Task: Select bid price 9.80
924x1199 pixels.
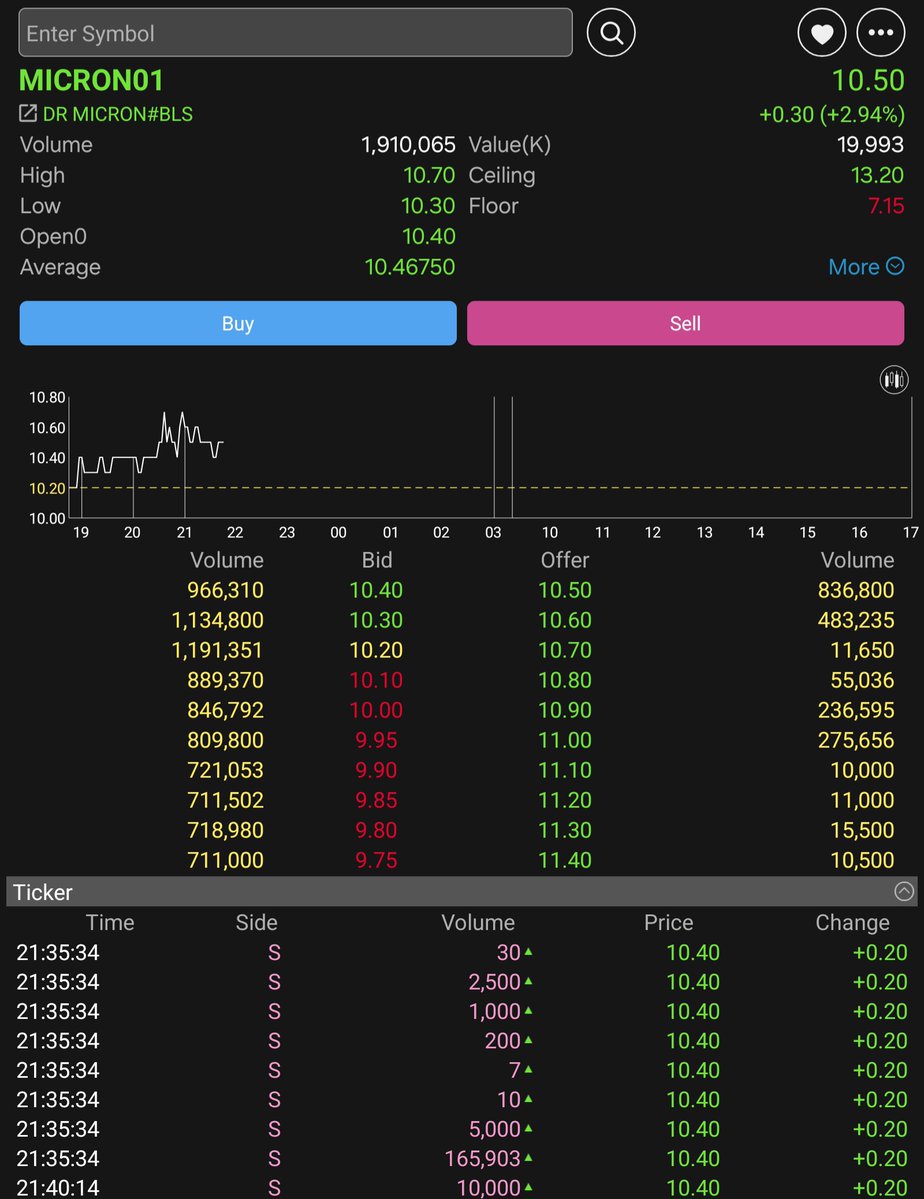Action: click(376, 830)
